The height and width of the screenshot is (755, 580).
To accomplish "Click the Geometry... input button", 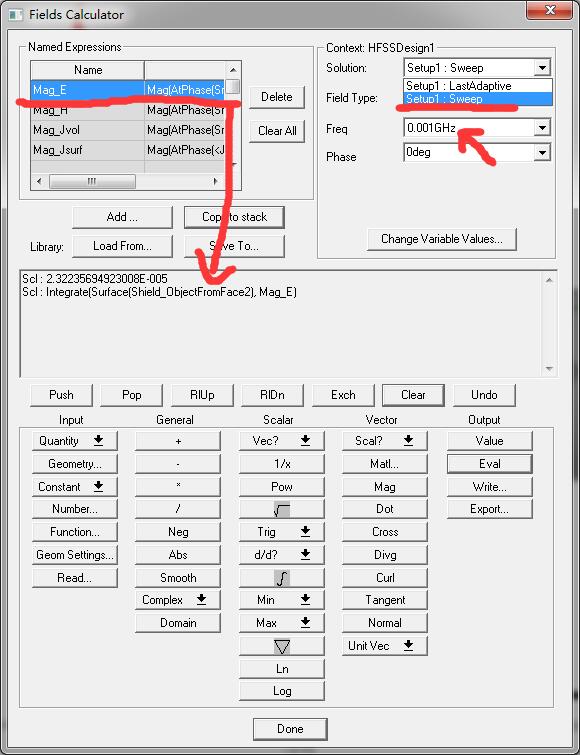I will [x=75, y=464].
